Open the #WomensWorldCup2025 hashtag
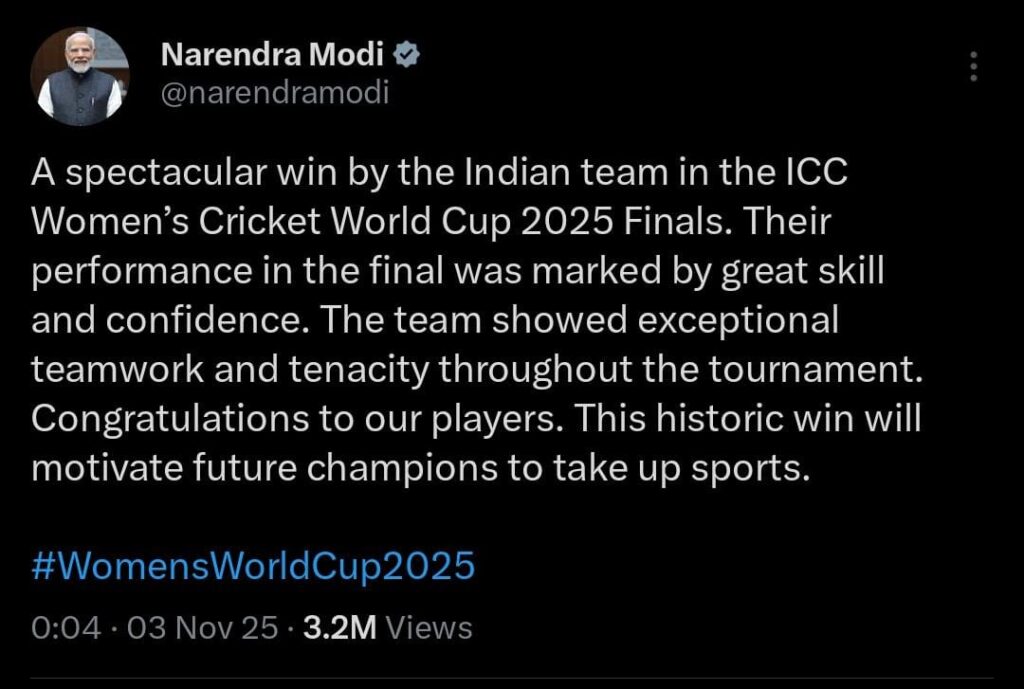This screenshot has width=1024, height=689. 253,567
